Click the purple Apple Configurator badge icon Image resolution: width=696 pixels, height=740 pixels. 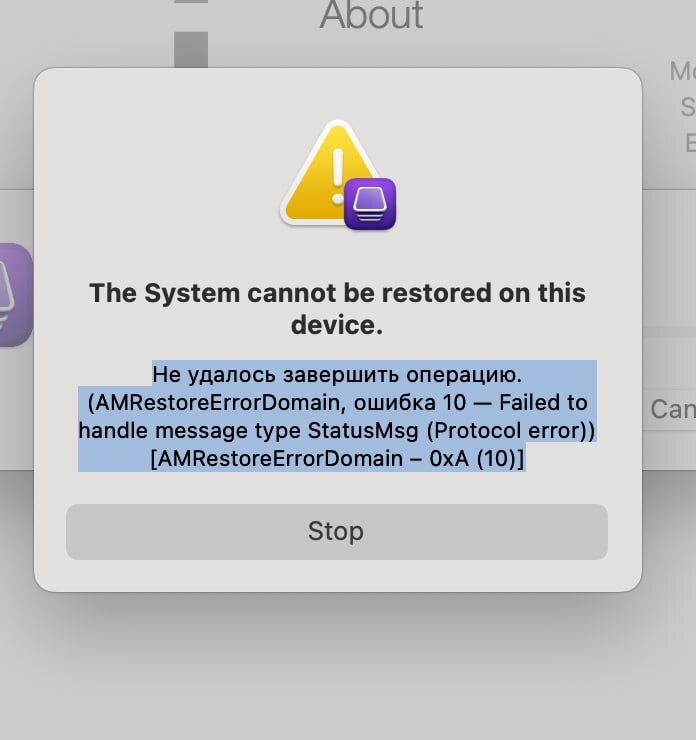(x=370, y=204)
